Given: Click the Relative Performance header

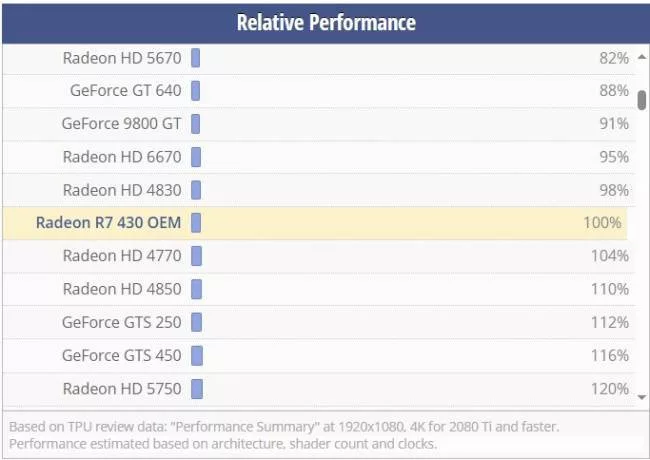Looking at the screenshot, I should click(326, 22).
